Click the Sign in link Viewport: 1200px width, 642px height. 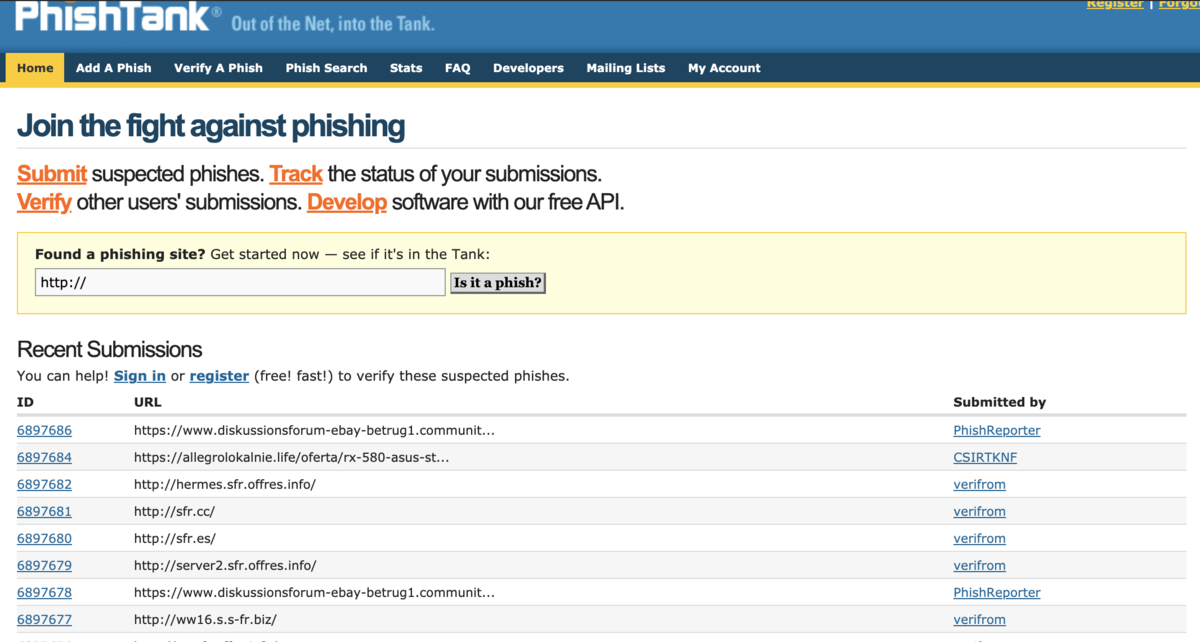[140, 376]
